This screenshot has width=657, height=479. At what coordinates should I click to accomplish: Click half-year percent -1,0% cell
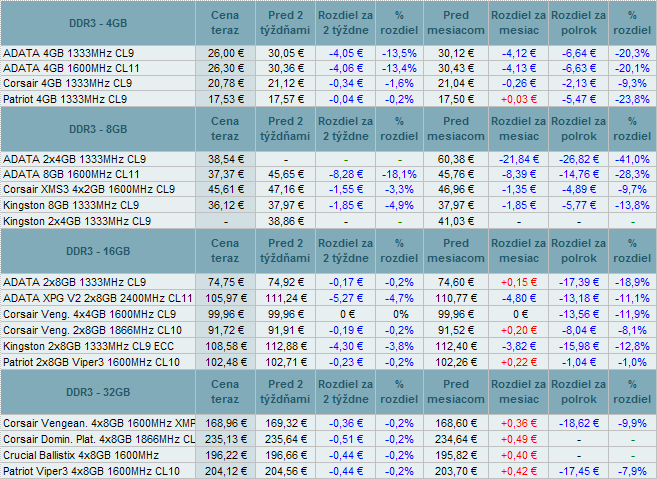(632, 362)
